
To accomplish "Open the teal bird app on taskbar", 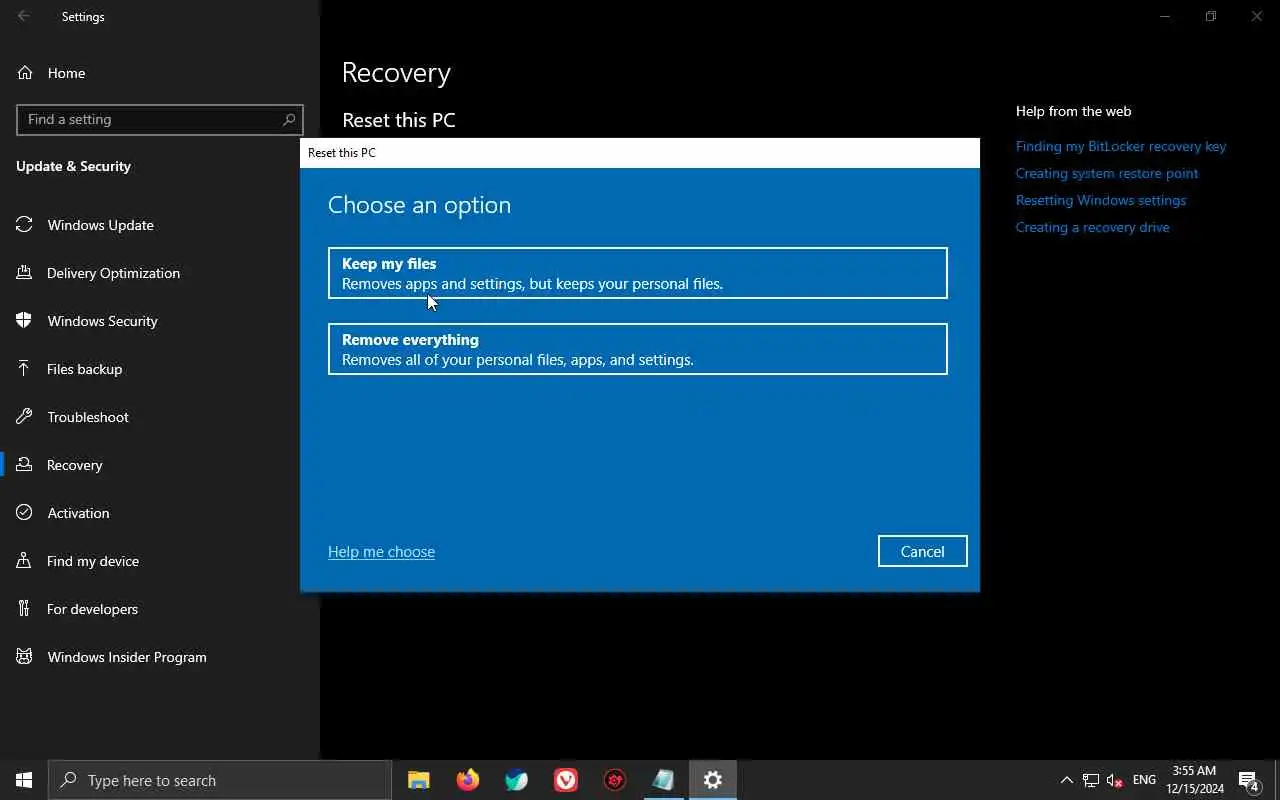I will click(517, 780).
